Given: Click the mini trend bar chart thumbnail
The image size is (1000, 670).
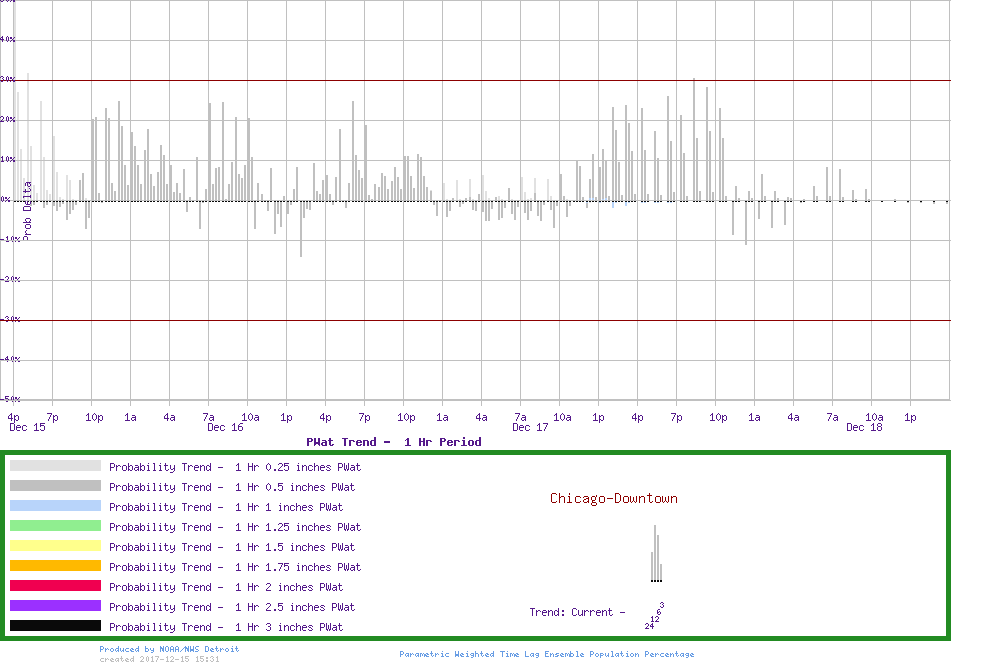Looking at the screenshot, I should [x=656, y=554].
